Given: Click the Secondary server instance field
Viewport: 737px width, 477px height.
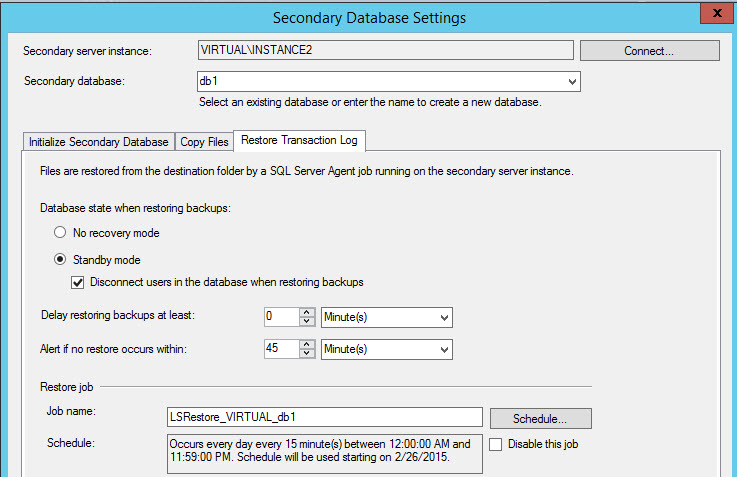Looking at the screenshot, I should tap(385, 50).
